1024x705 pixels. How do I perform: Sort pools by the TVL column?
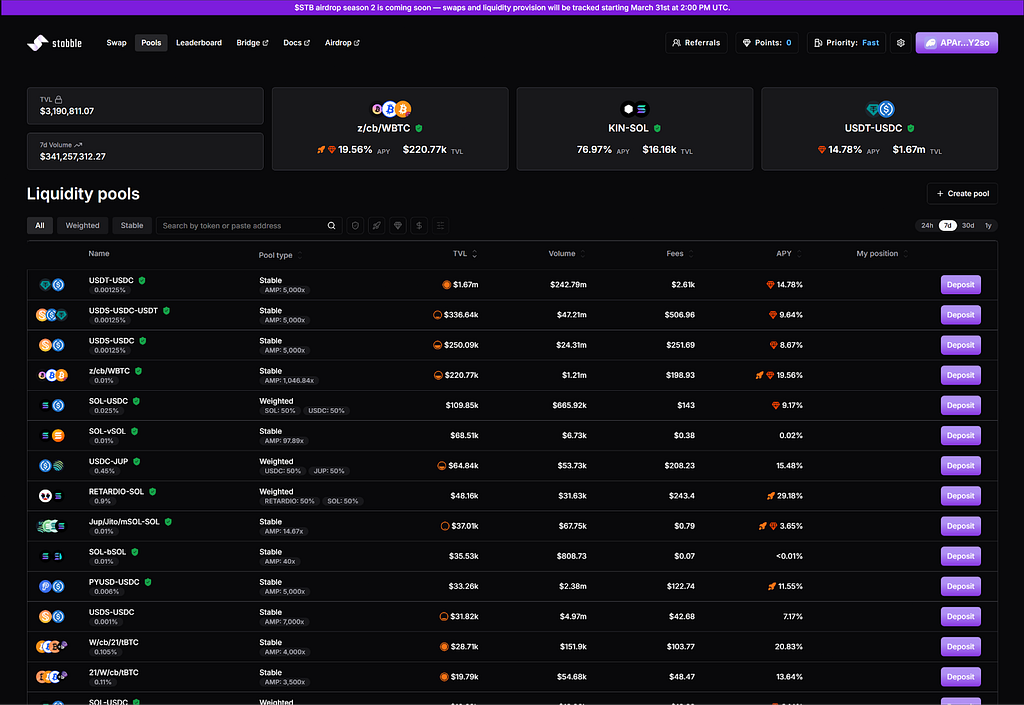[465, 254]
